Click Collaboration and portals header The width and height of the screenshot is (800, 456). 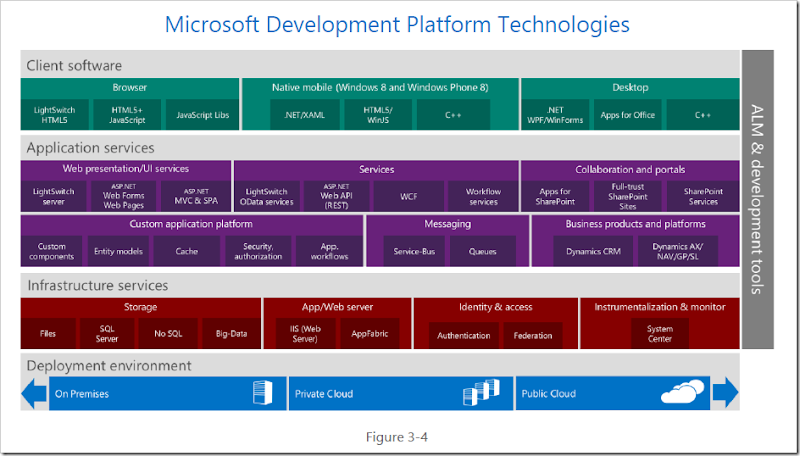630,169
